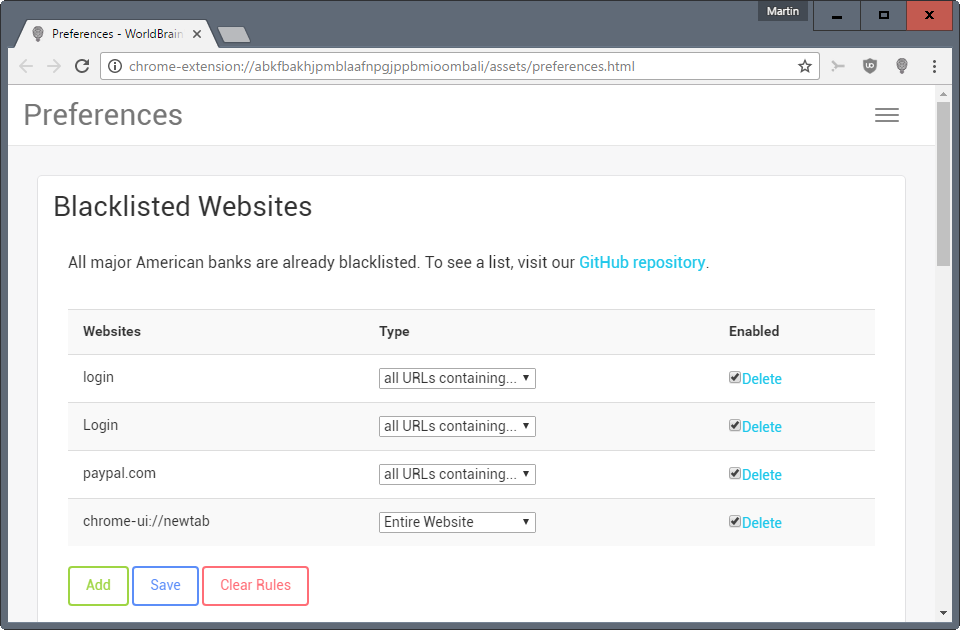Click the address bar URL field
960x630 pixels.
[459, 66]
